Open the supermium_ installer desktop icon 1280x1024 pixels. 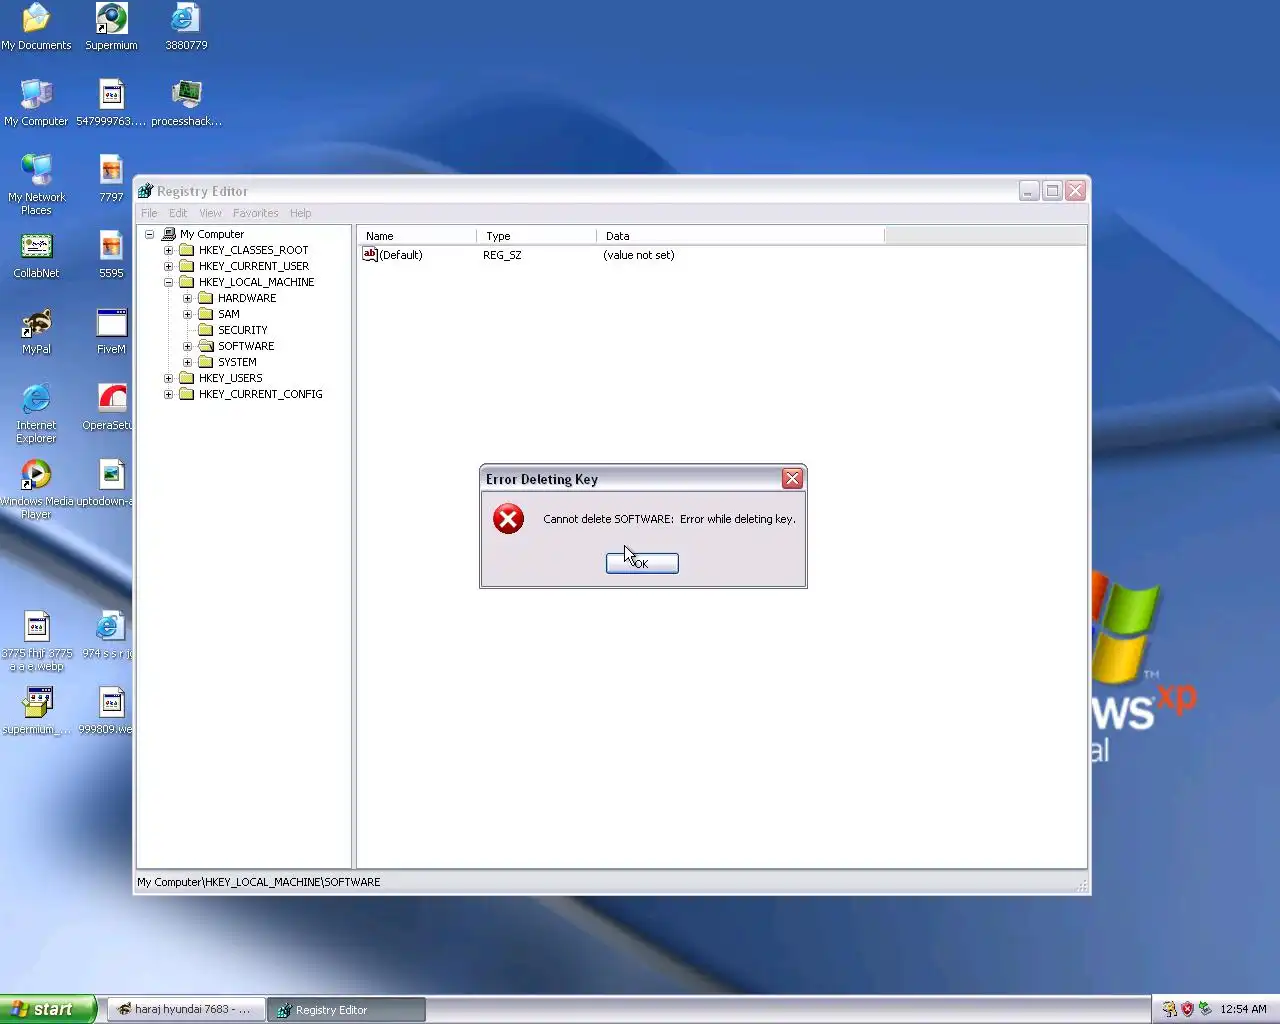[x=36, y=711]
